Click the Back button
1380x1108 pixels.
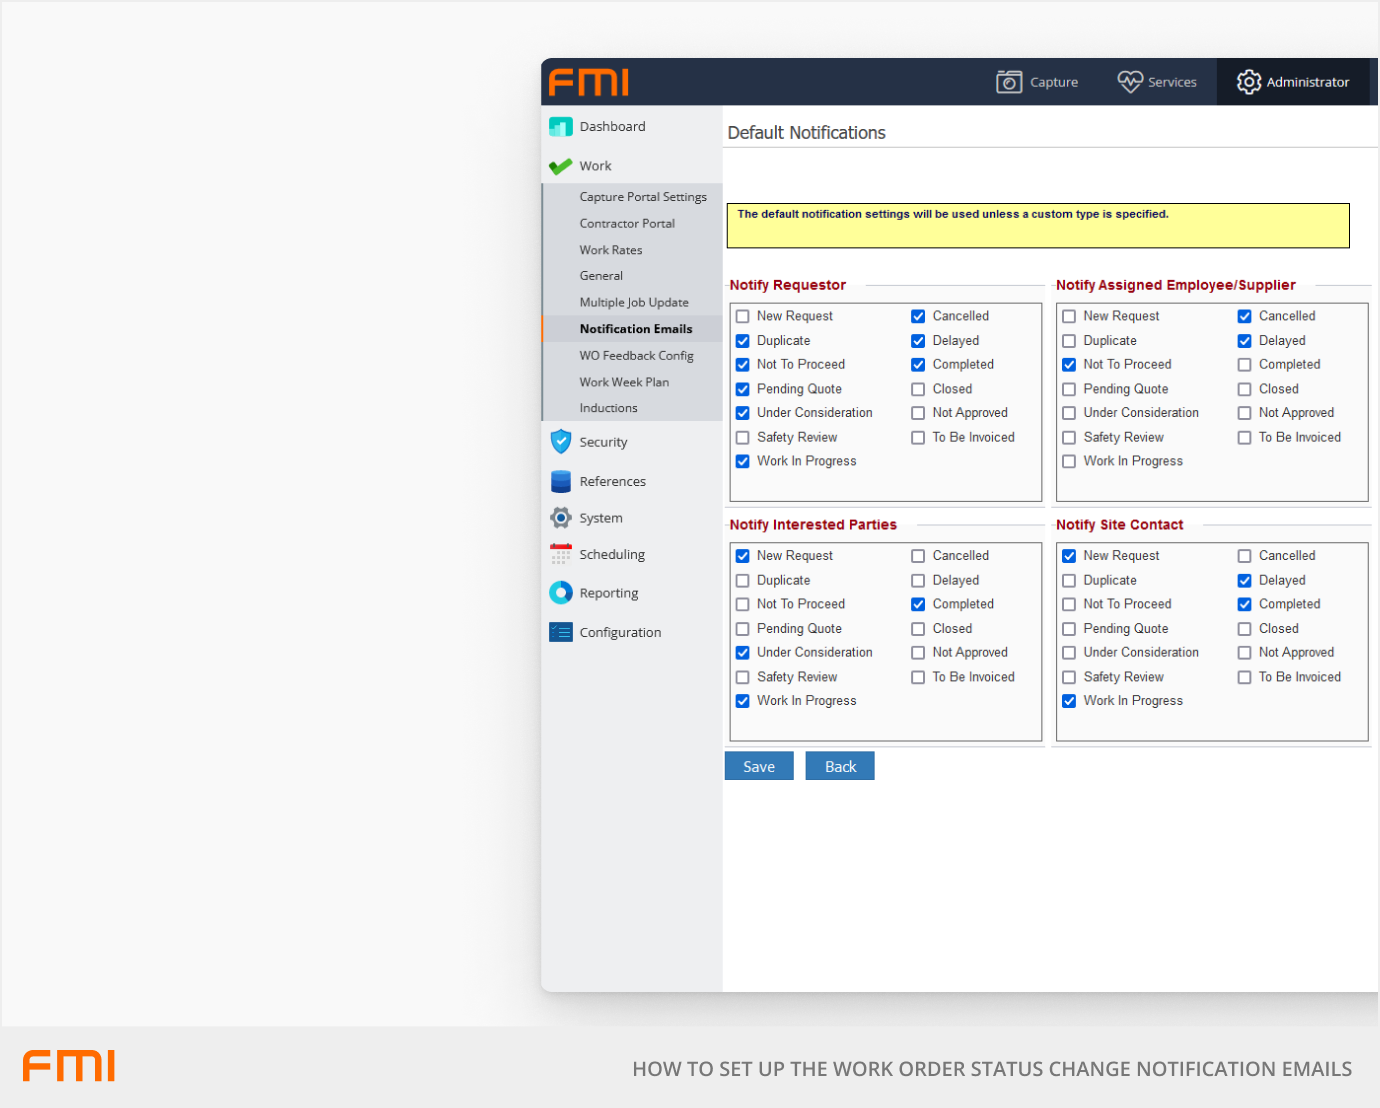pos(840,766)
